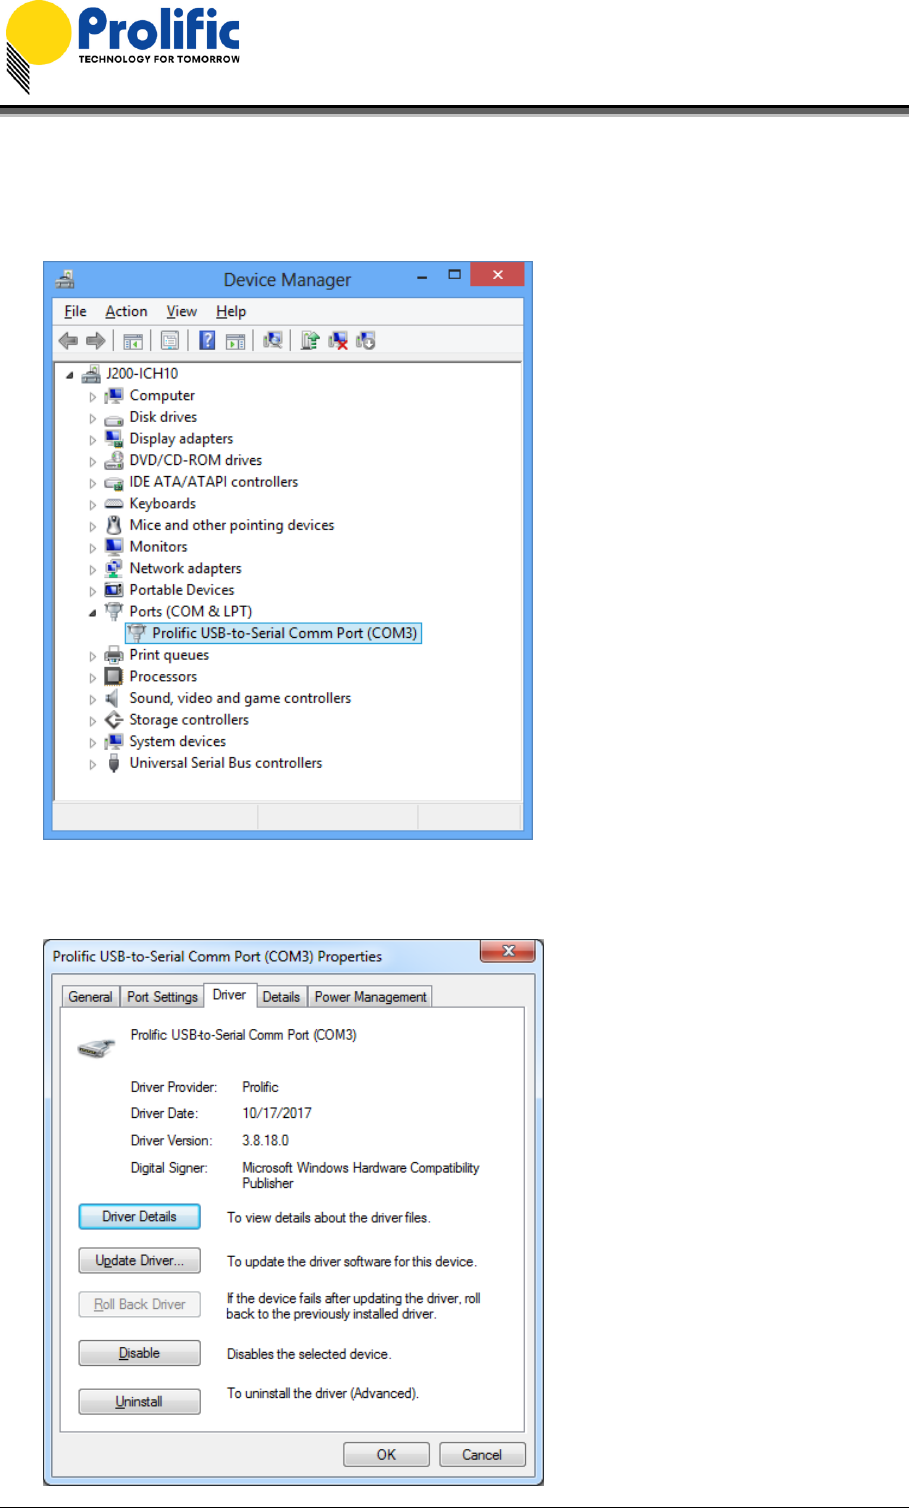Click the Driver Details button

pos(139,1216)
